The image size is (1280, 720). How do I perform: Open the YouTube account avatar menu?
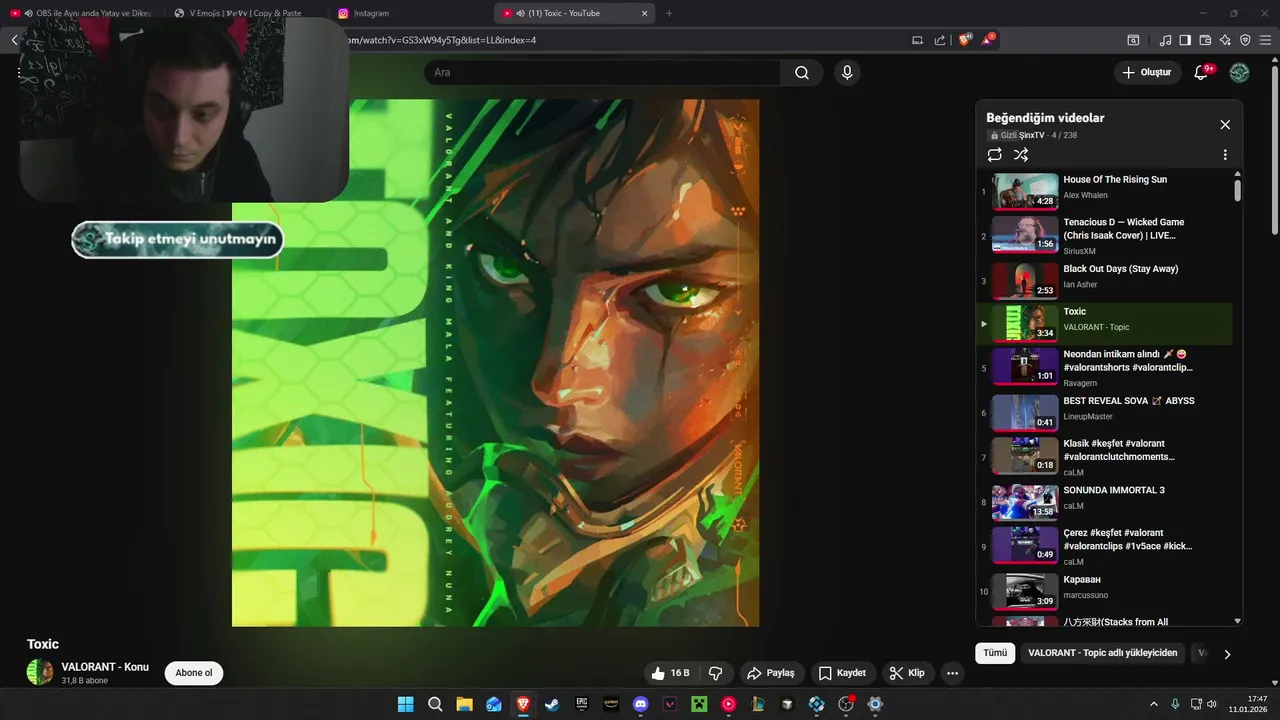click(1239, 72)
